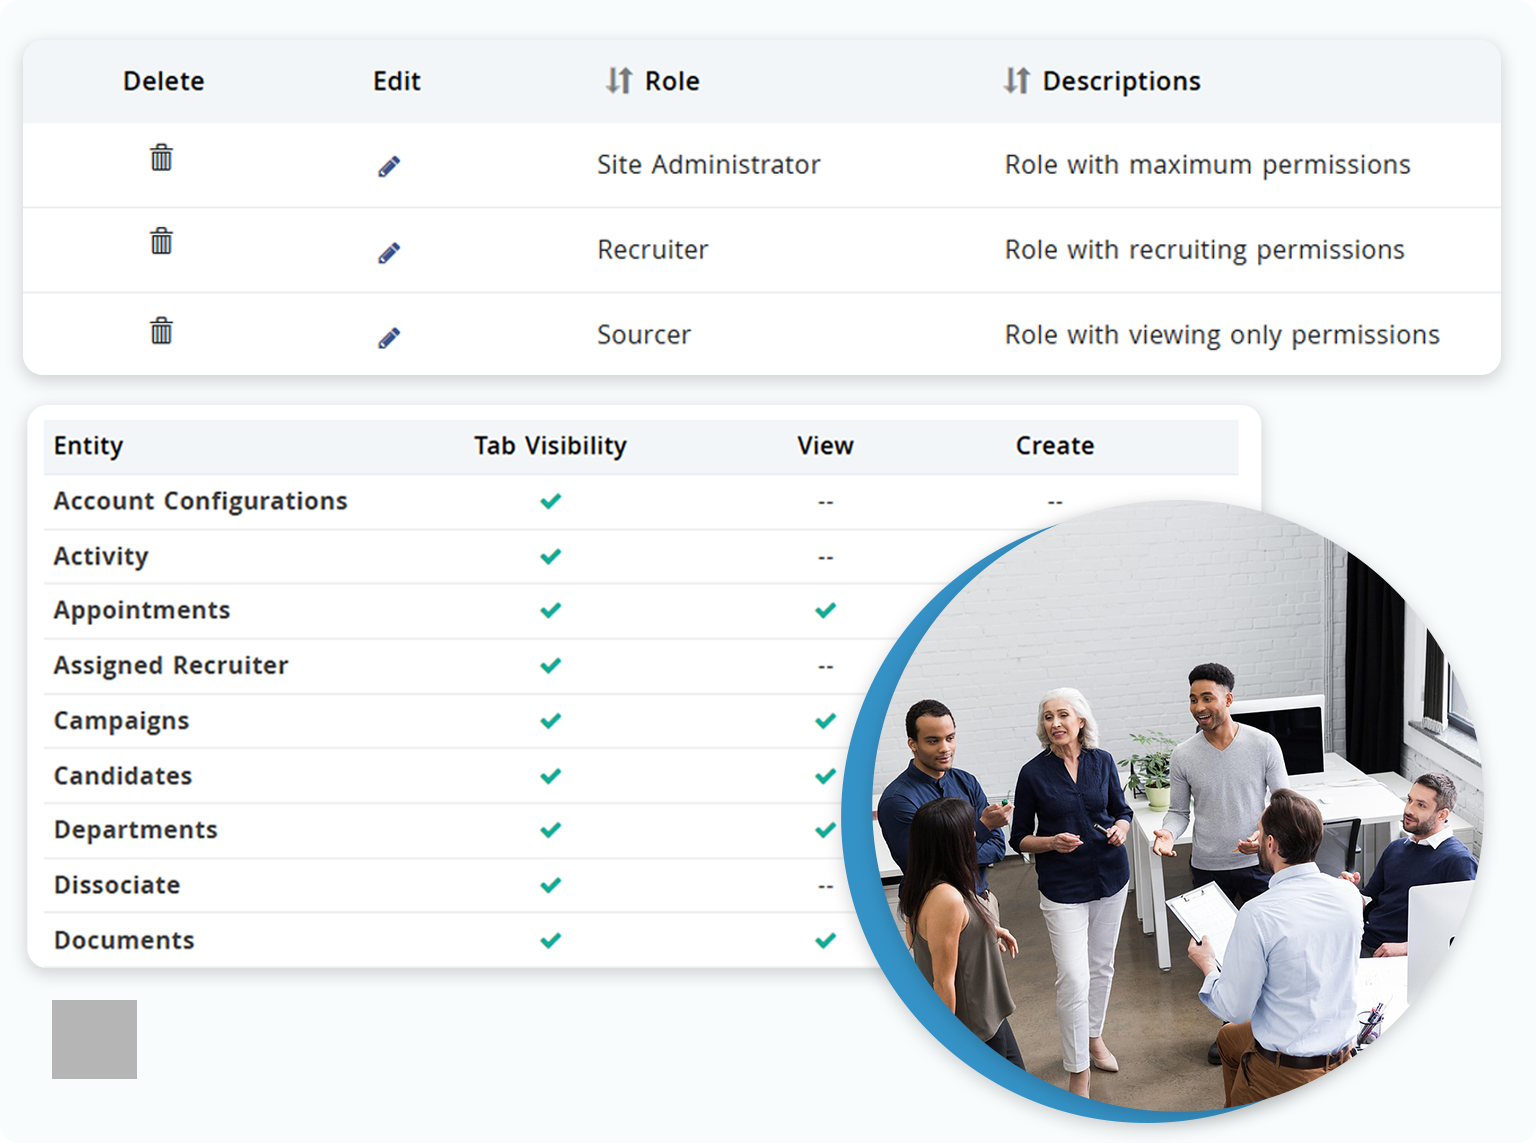Edit the Recruiter role

coord(389,252)
